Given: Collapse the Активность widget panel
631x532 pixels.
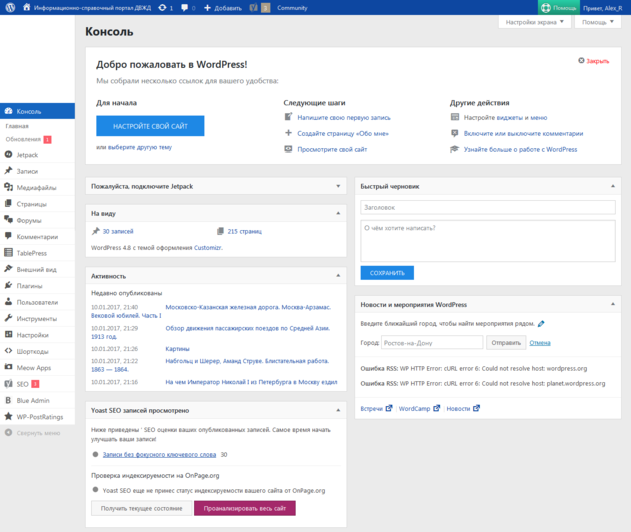Looking at the screenshot, I should coord(338,275).
